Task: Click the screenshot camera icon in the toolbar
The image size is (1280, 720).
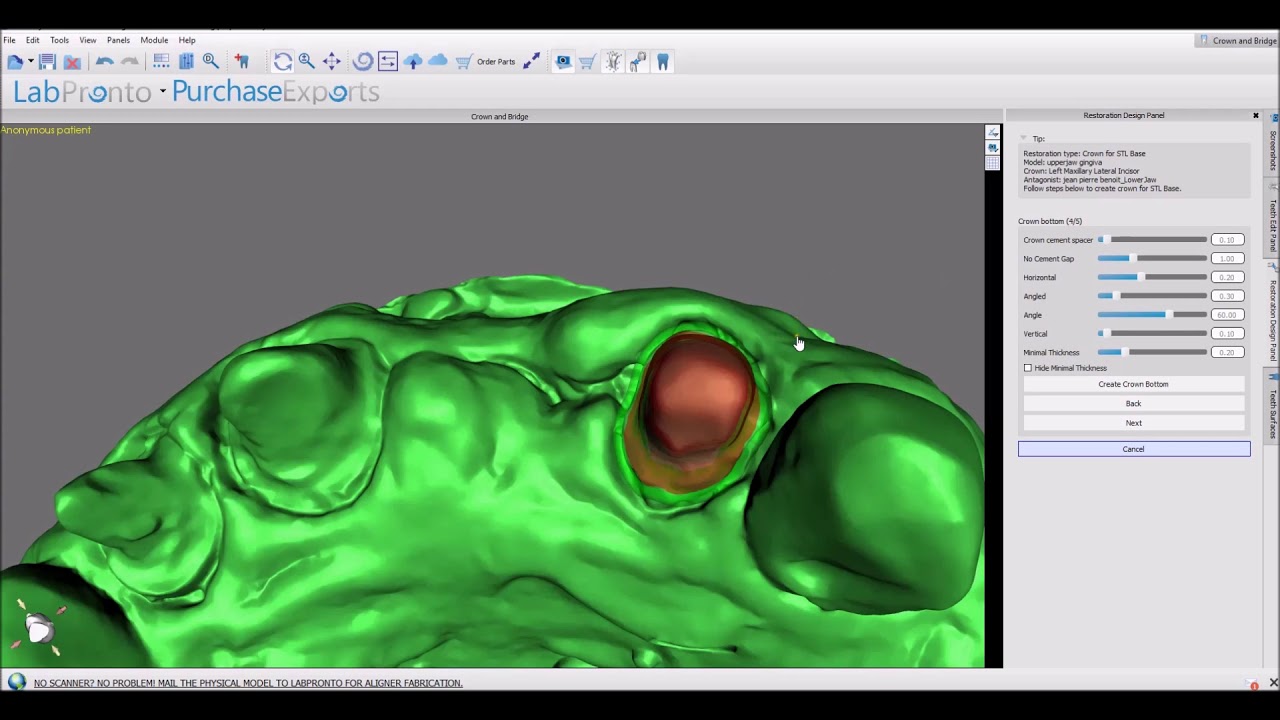Action: pos(563,62)
